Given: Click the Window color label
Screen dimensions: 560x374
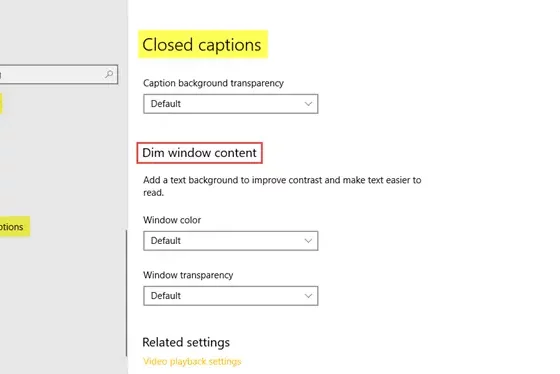Looking at the screenshot, I should pos(172,220).
